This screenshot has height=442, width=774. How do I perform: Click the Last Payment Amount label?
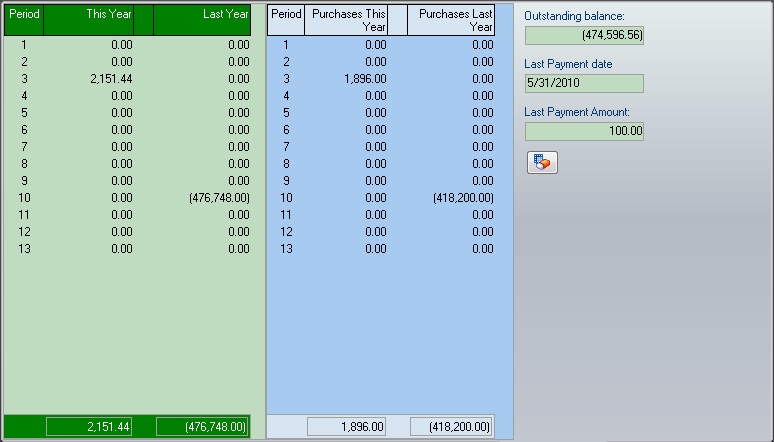(577, 112)
